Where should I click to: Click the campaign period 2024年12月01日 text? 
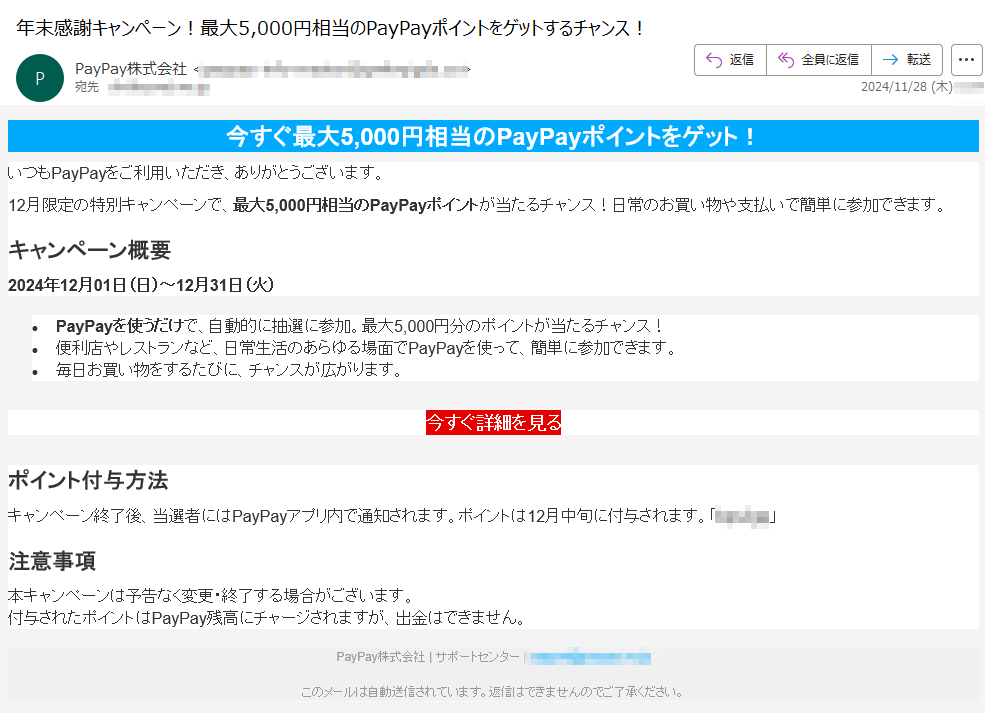point(140,285)
